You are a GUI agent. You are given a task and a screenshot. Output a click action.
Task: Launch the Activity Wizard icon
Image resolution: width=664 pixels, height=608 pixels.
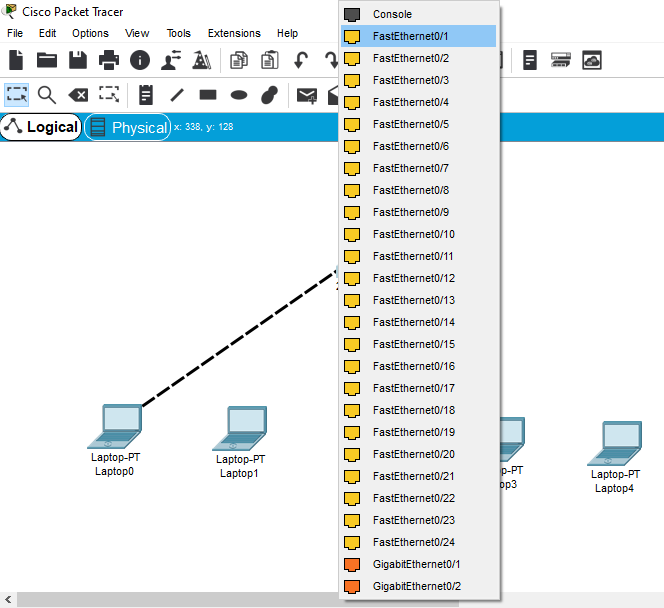click(202, 60)
